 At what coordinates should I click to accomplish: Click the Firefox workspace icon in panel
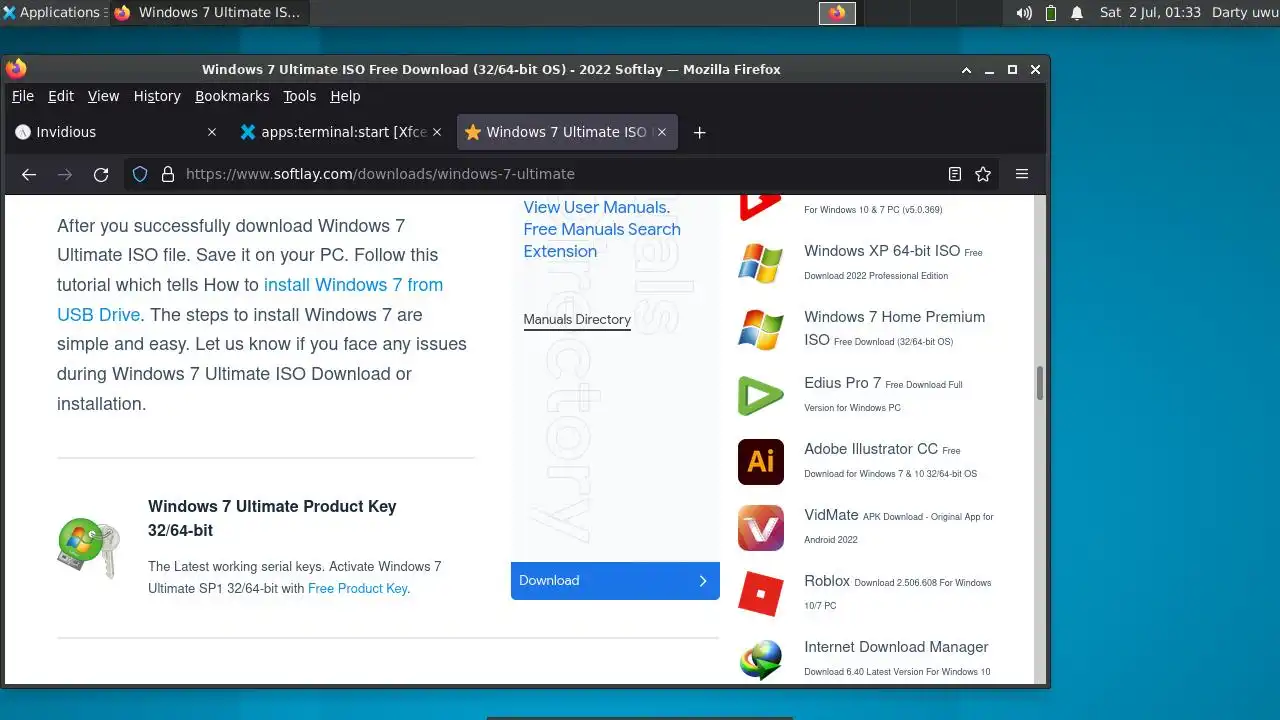tap(838, 13)
